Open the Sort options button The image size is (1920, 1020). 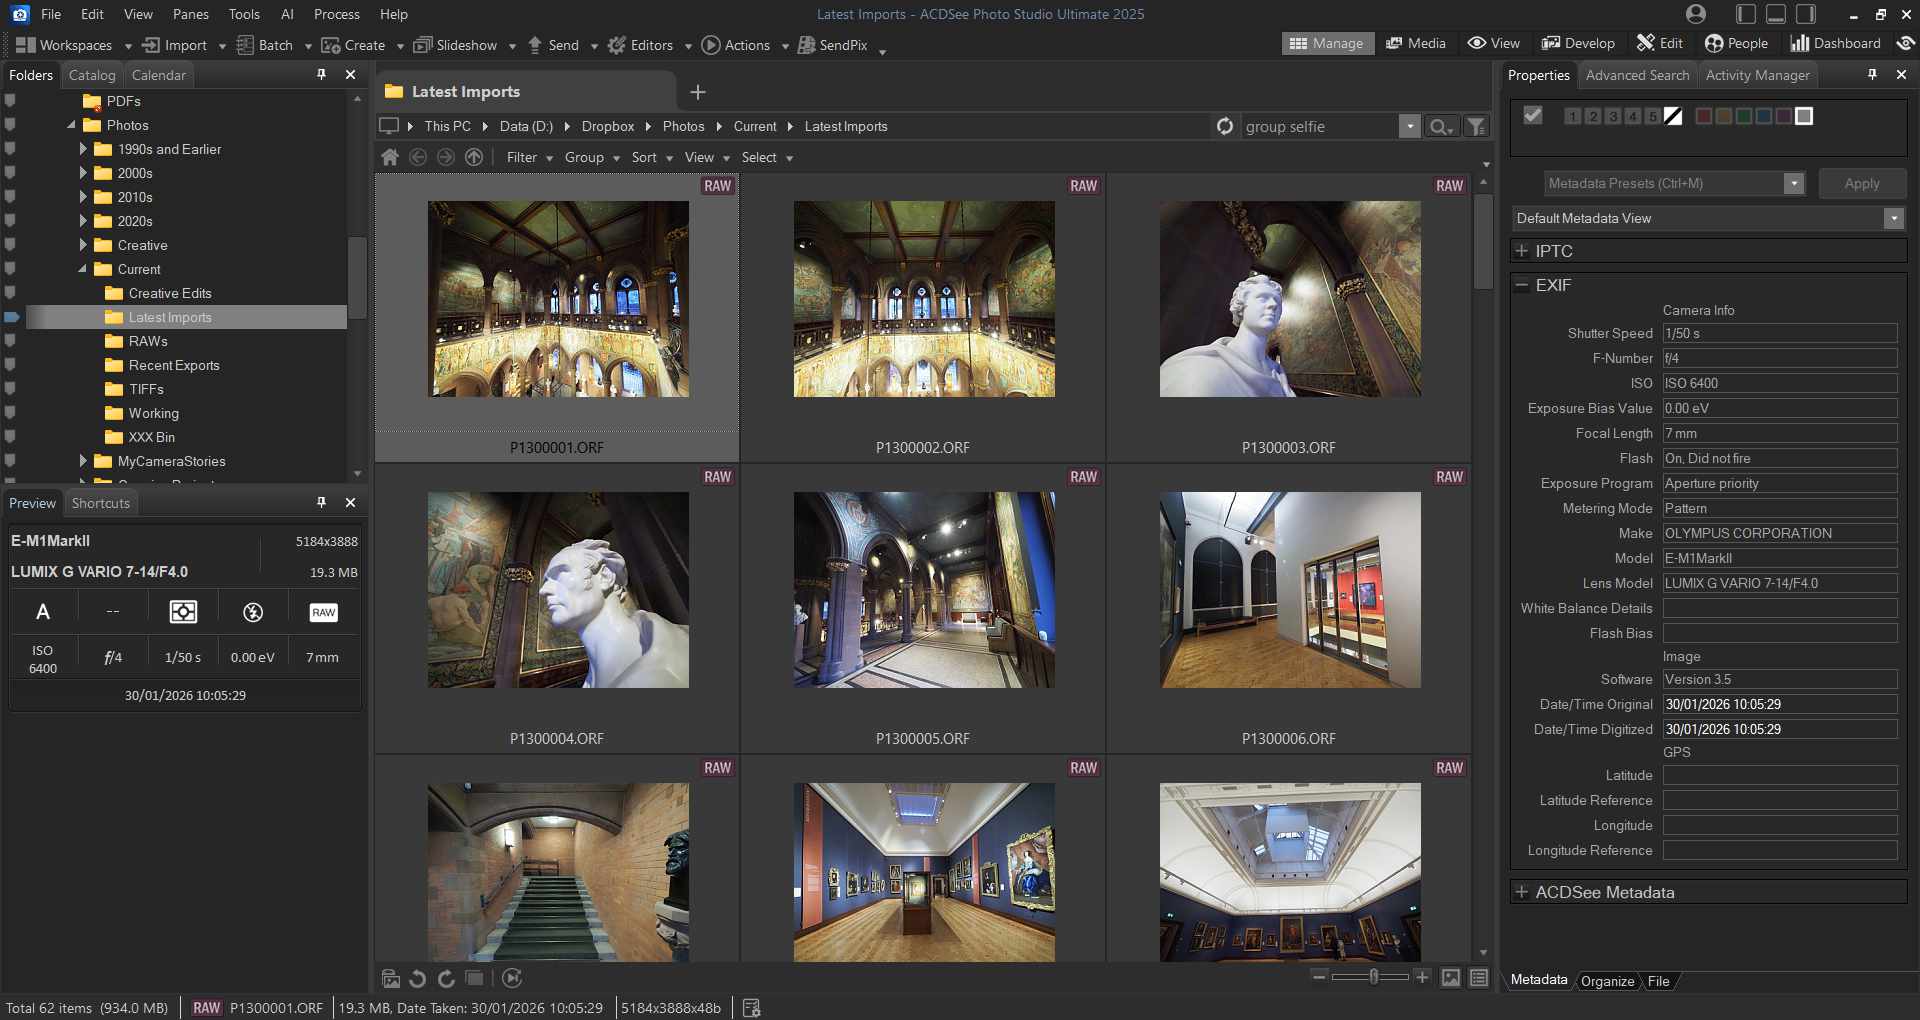(651, 157)
